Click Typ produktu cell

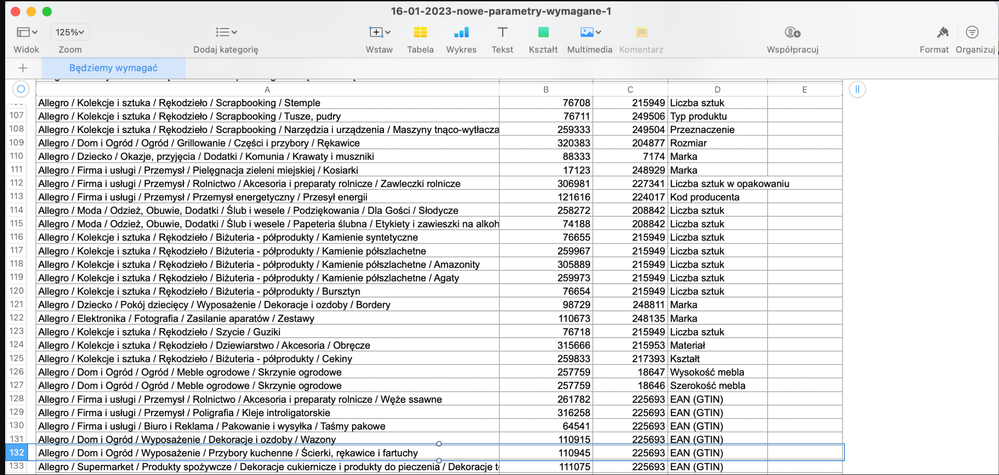click(x=717, y=116)
